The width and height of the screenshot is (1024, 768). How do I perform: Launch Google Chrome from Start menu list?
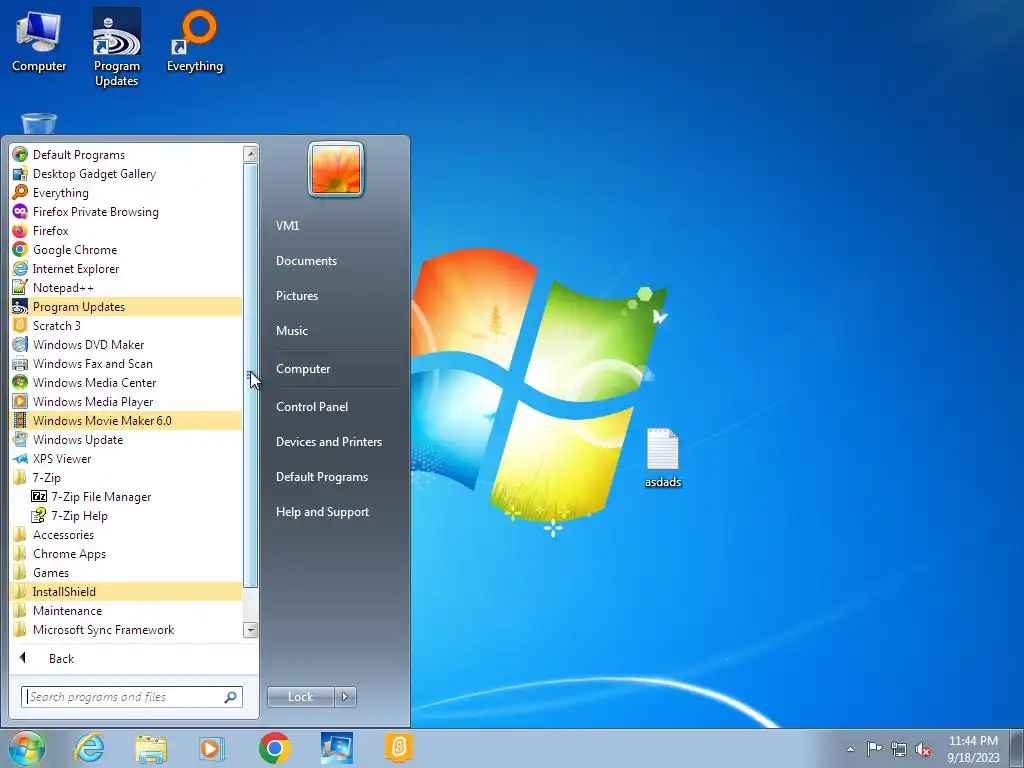[x=126, y=249]
